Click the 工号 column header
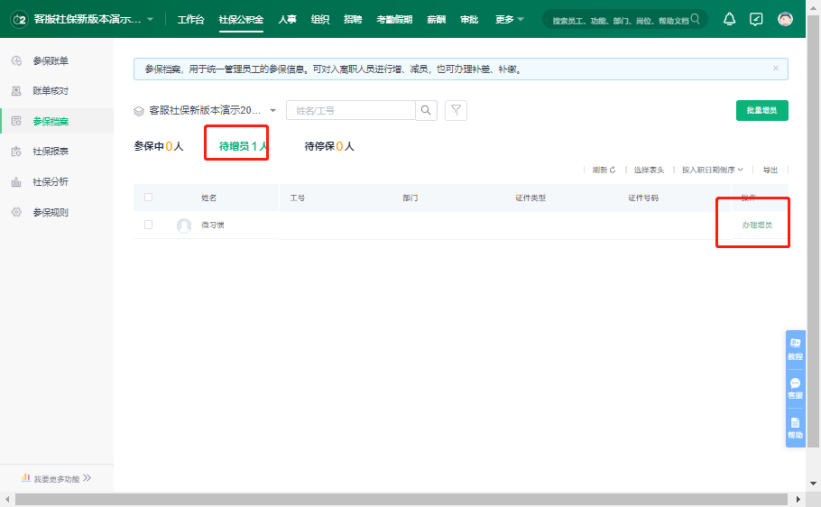The image size is (821, 507). [297, 198]
